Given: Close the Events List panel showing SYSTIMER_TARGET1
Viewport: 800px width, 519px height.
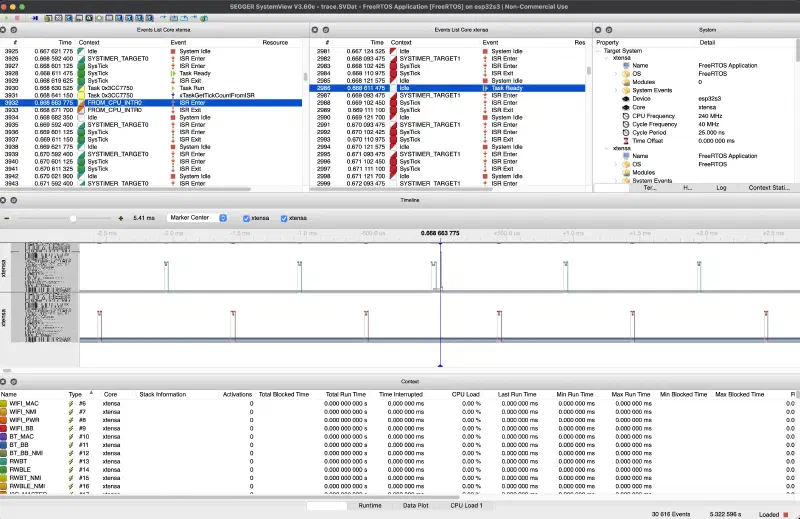Looking at the screenshot, I should (315, 30).
